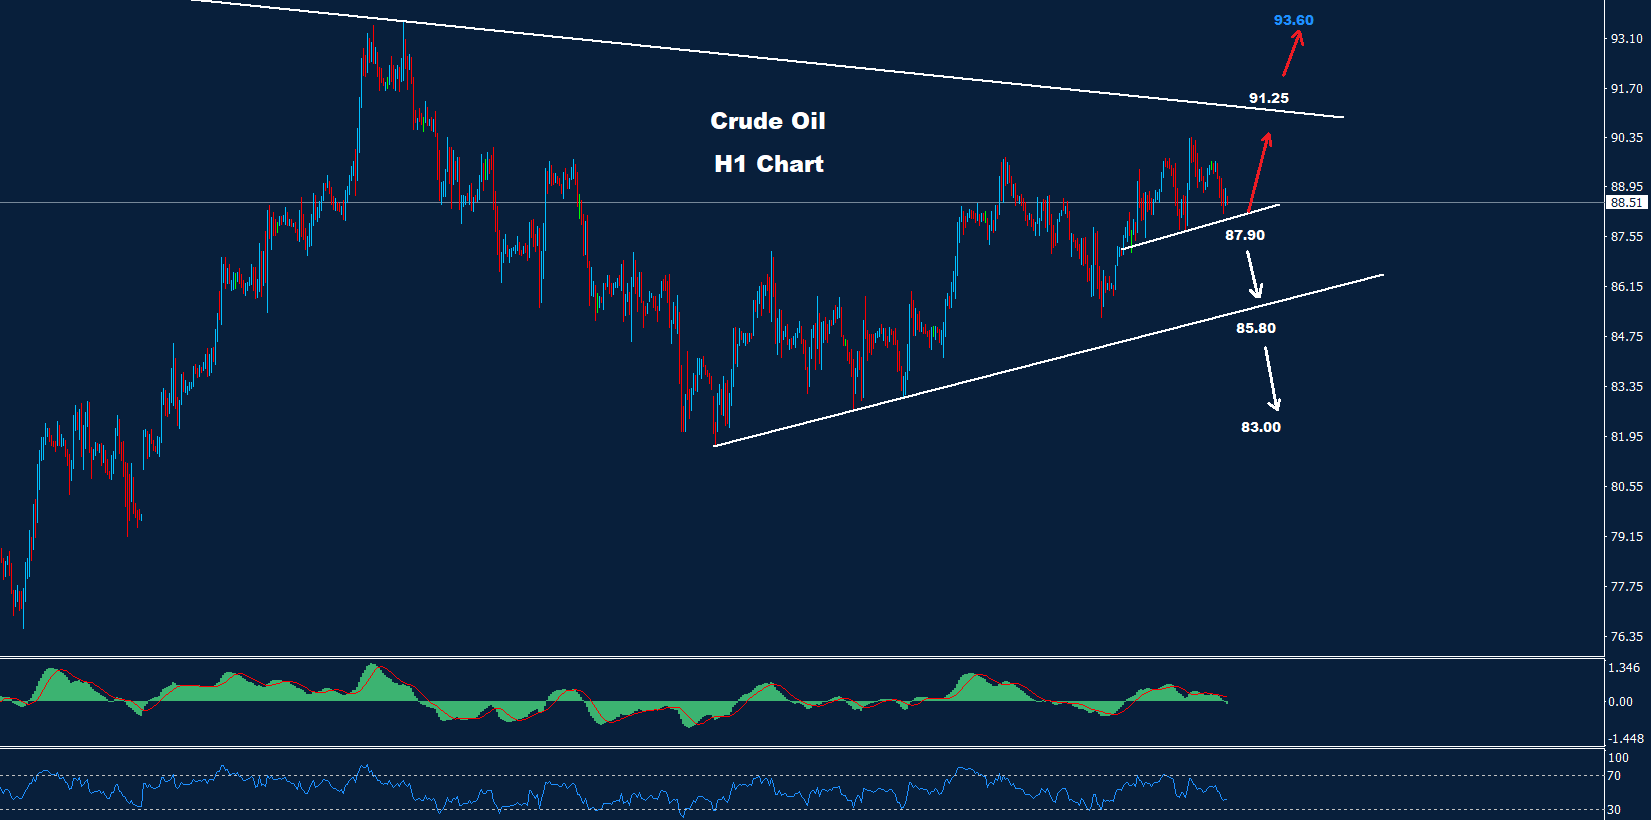This screenshot has width=1651, height=820.
Task: Click the 87.90 support label
Action: [x=1244, y=235]
